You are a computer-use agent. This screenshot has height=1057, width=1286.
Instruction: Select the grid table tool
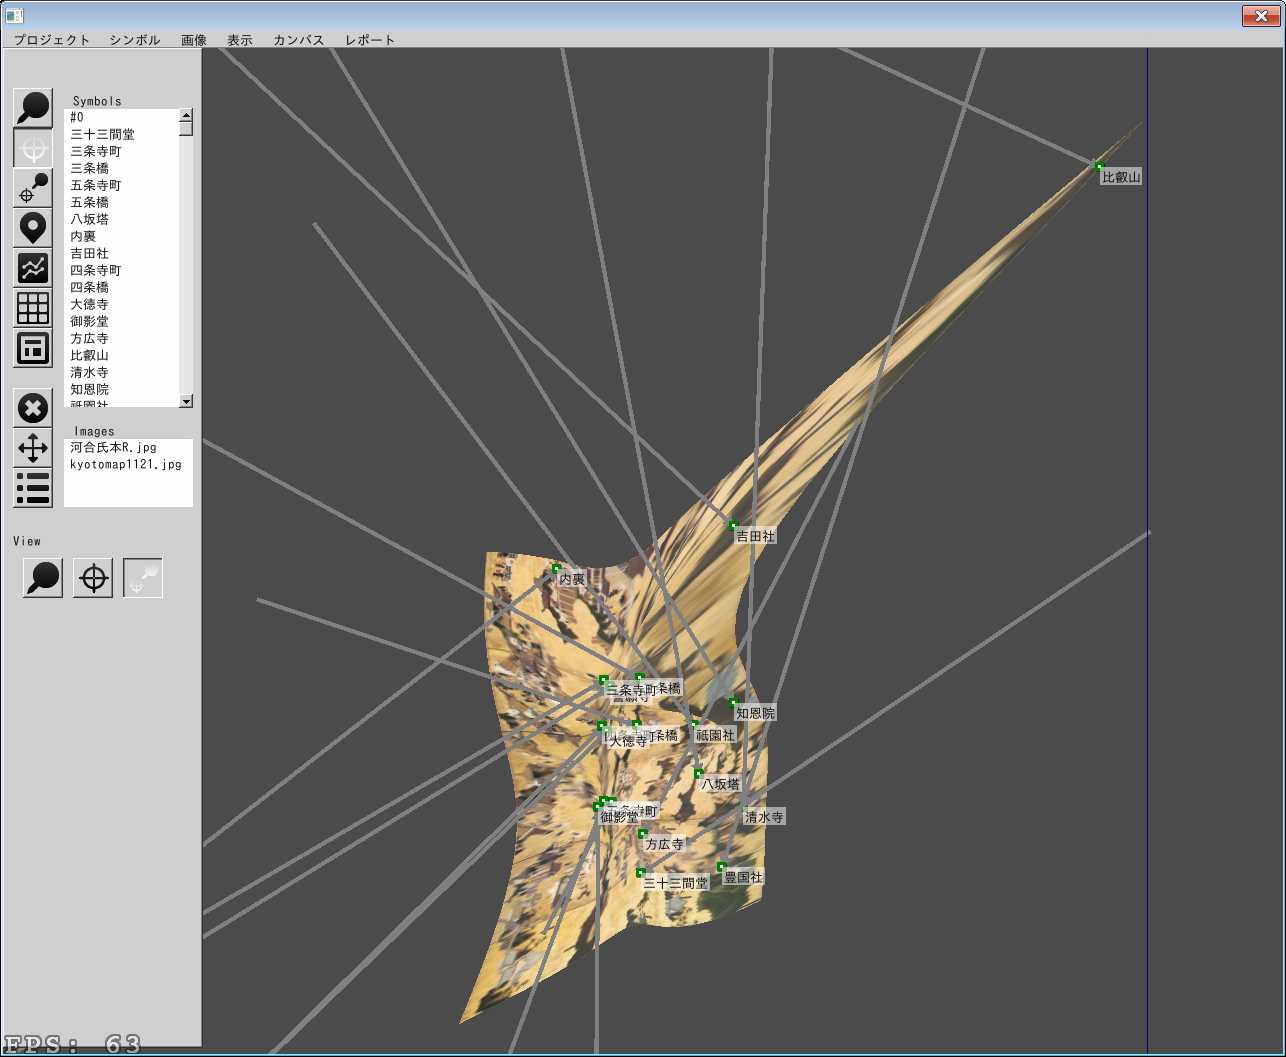tap(33, 308)
